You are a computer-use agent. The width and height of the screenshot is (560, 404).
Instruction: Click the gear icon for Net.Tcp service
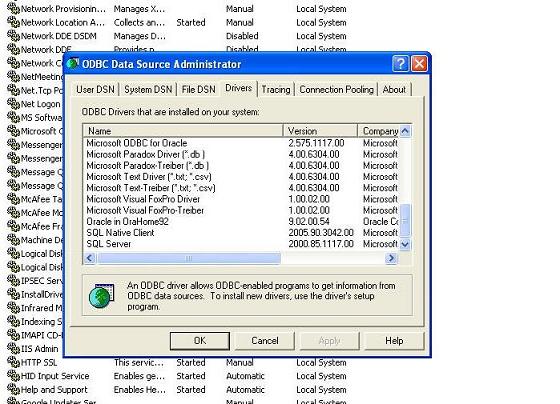point(13,90)
